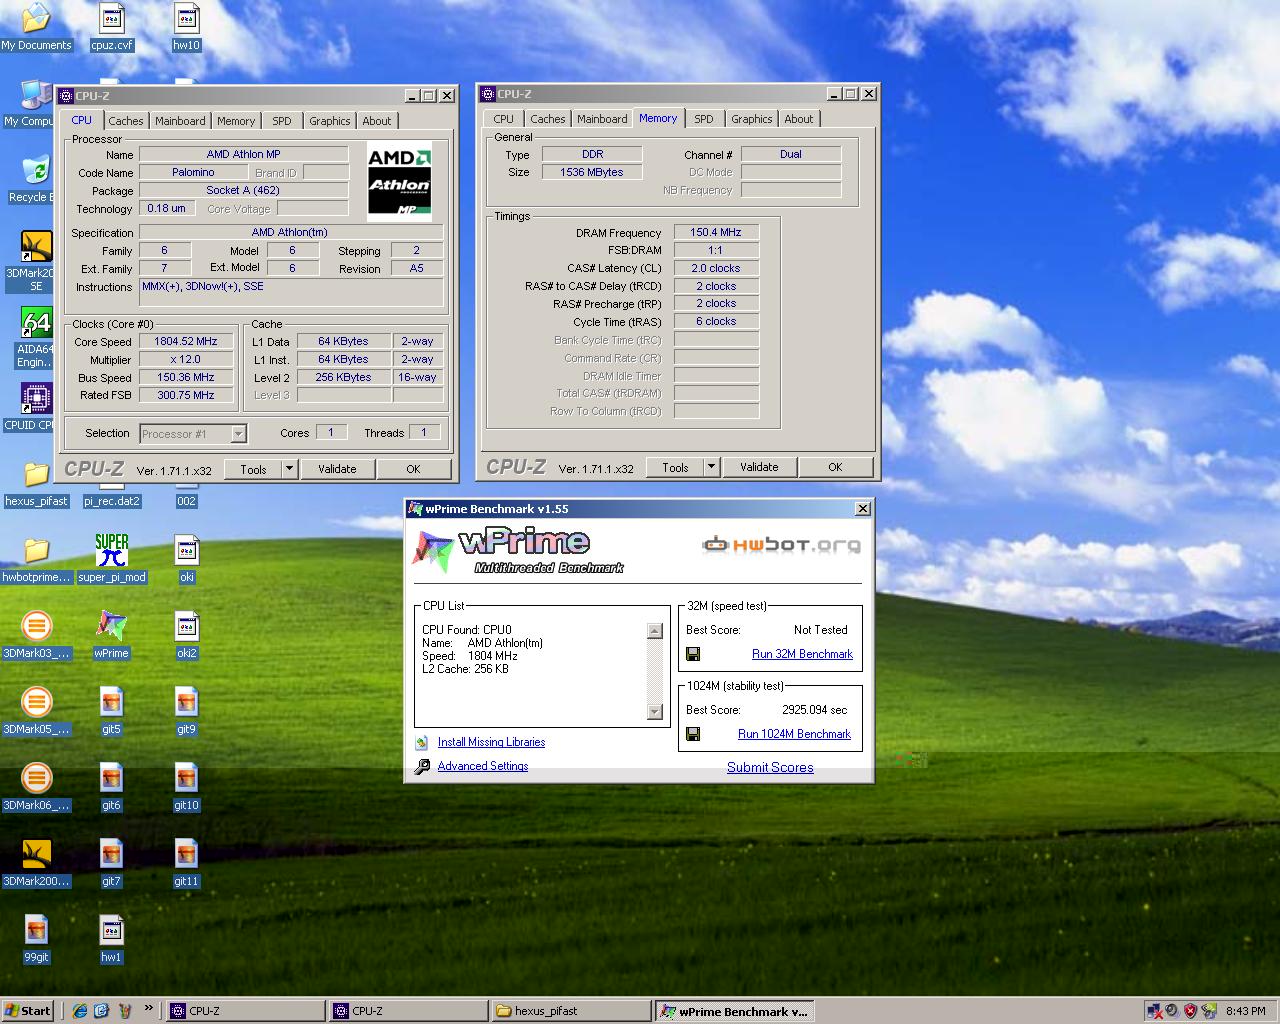This screenshot has width=1280, height=1024.
Task: Open the My Documents desktop icon
Action: point(36,26)
